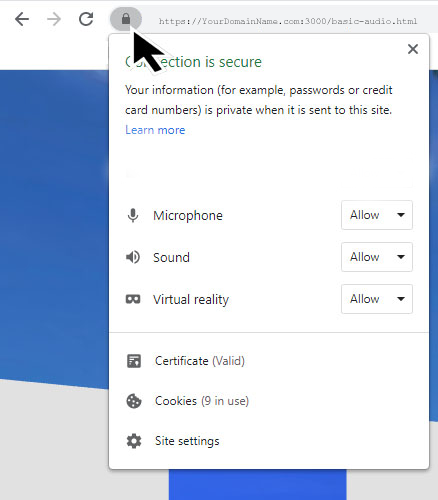This screenshot has height=500, width=438.
Task: Click the Virtual reality headset icon
Action: (133, 299)
